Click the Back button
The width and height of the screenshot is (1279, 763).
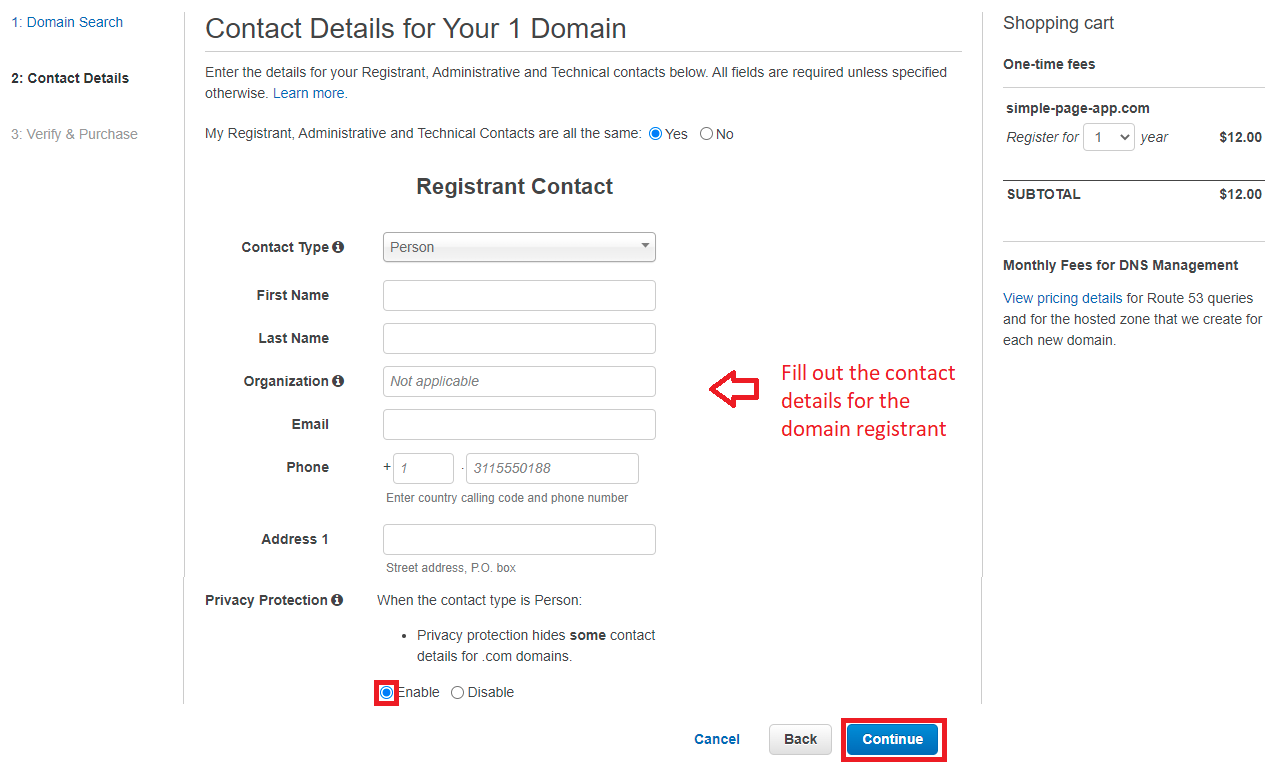(x=800, y=739)
